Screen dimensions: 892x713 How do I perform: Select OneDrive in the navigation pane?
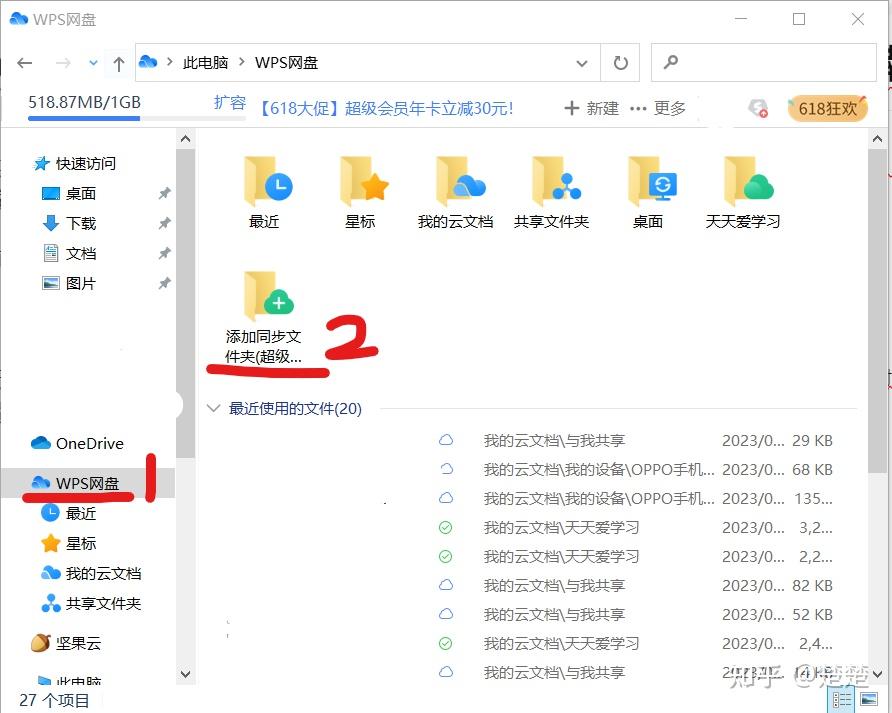(77, 443)
